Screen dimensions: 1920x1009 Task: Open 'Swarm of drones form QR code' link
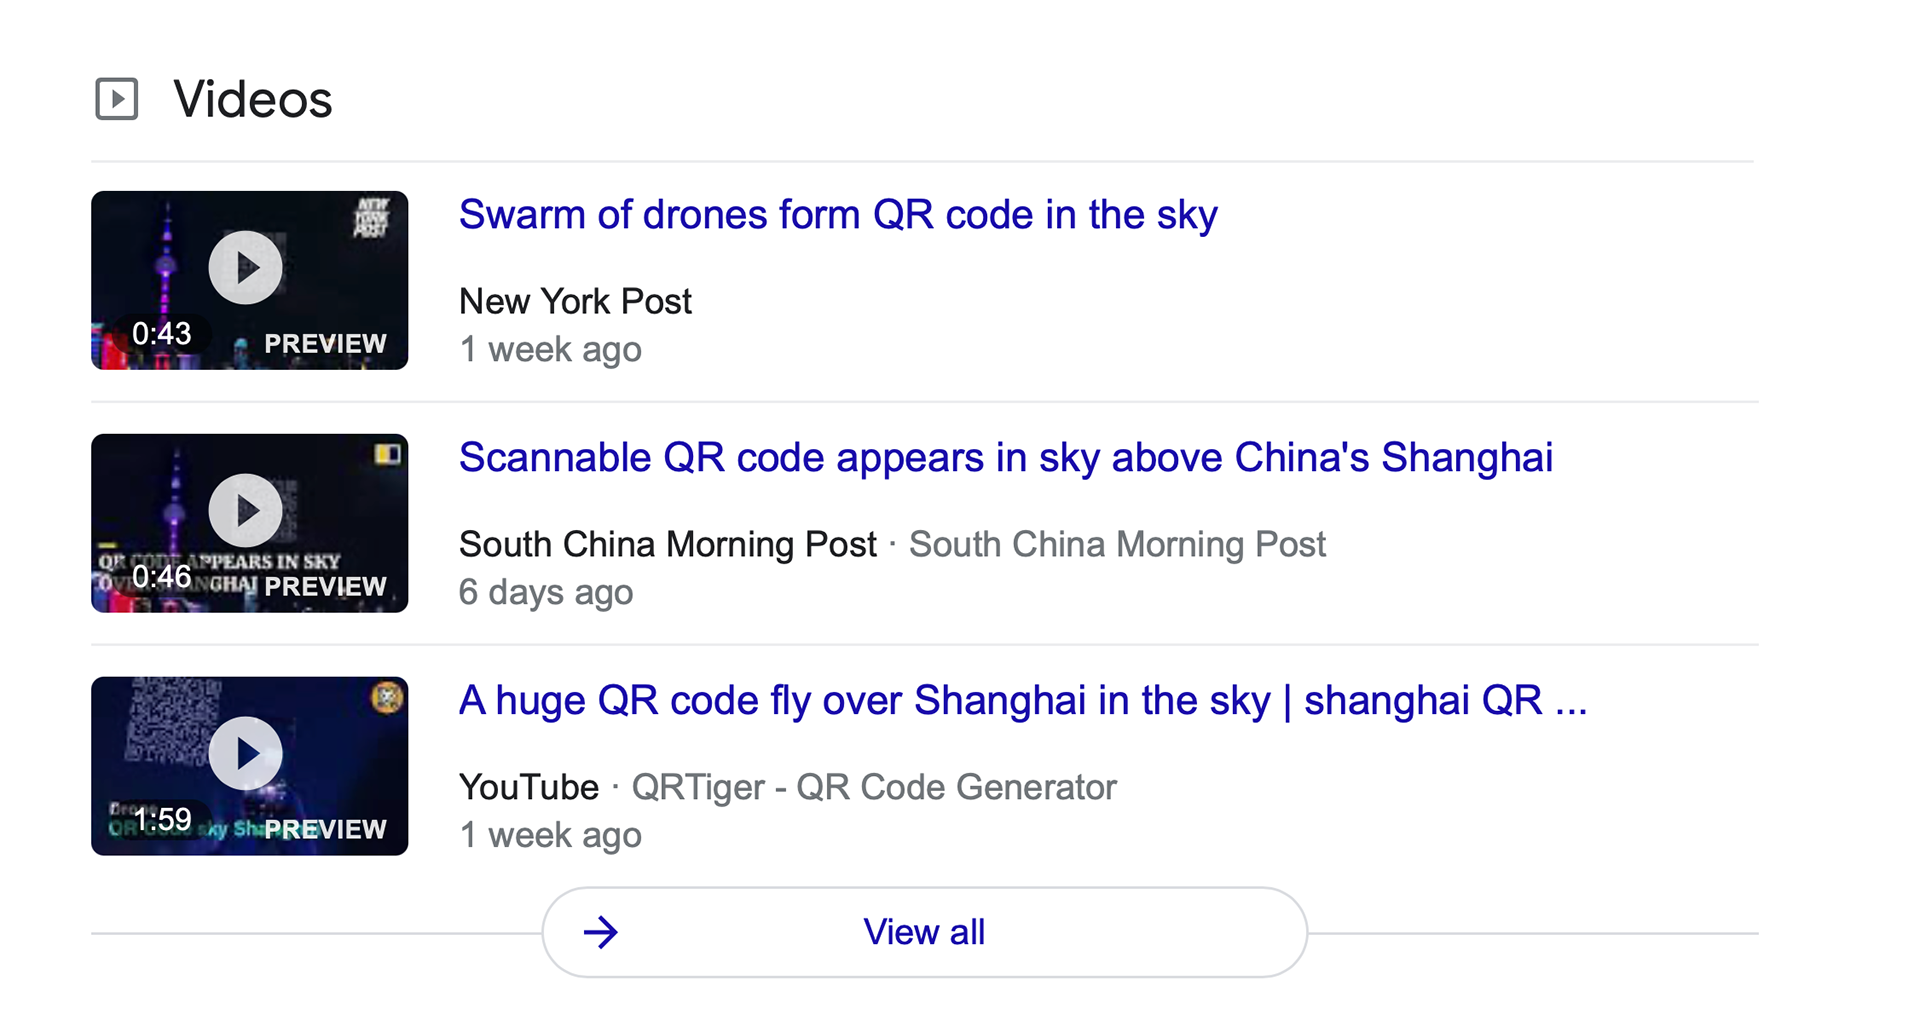pos(838,215)
